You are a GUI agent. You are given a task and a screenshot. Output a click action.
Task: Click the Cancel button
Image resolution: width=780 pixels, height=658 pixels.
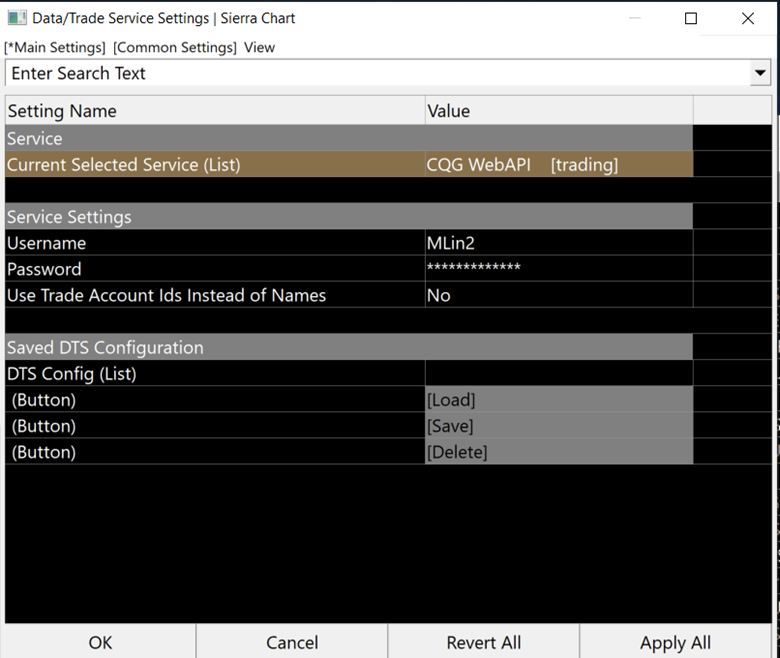[x=292, y=642]
